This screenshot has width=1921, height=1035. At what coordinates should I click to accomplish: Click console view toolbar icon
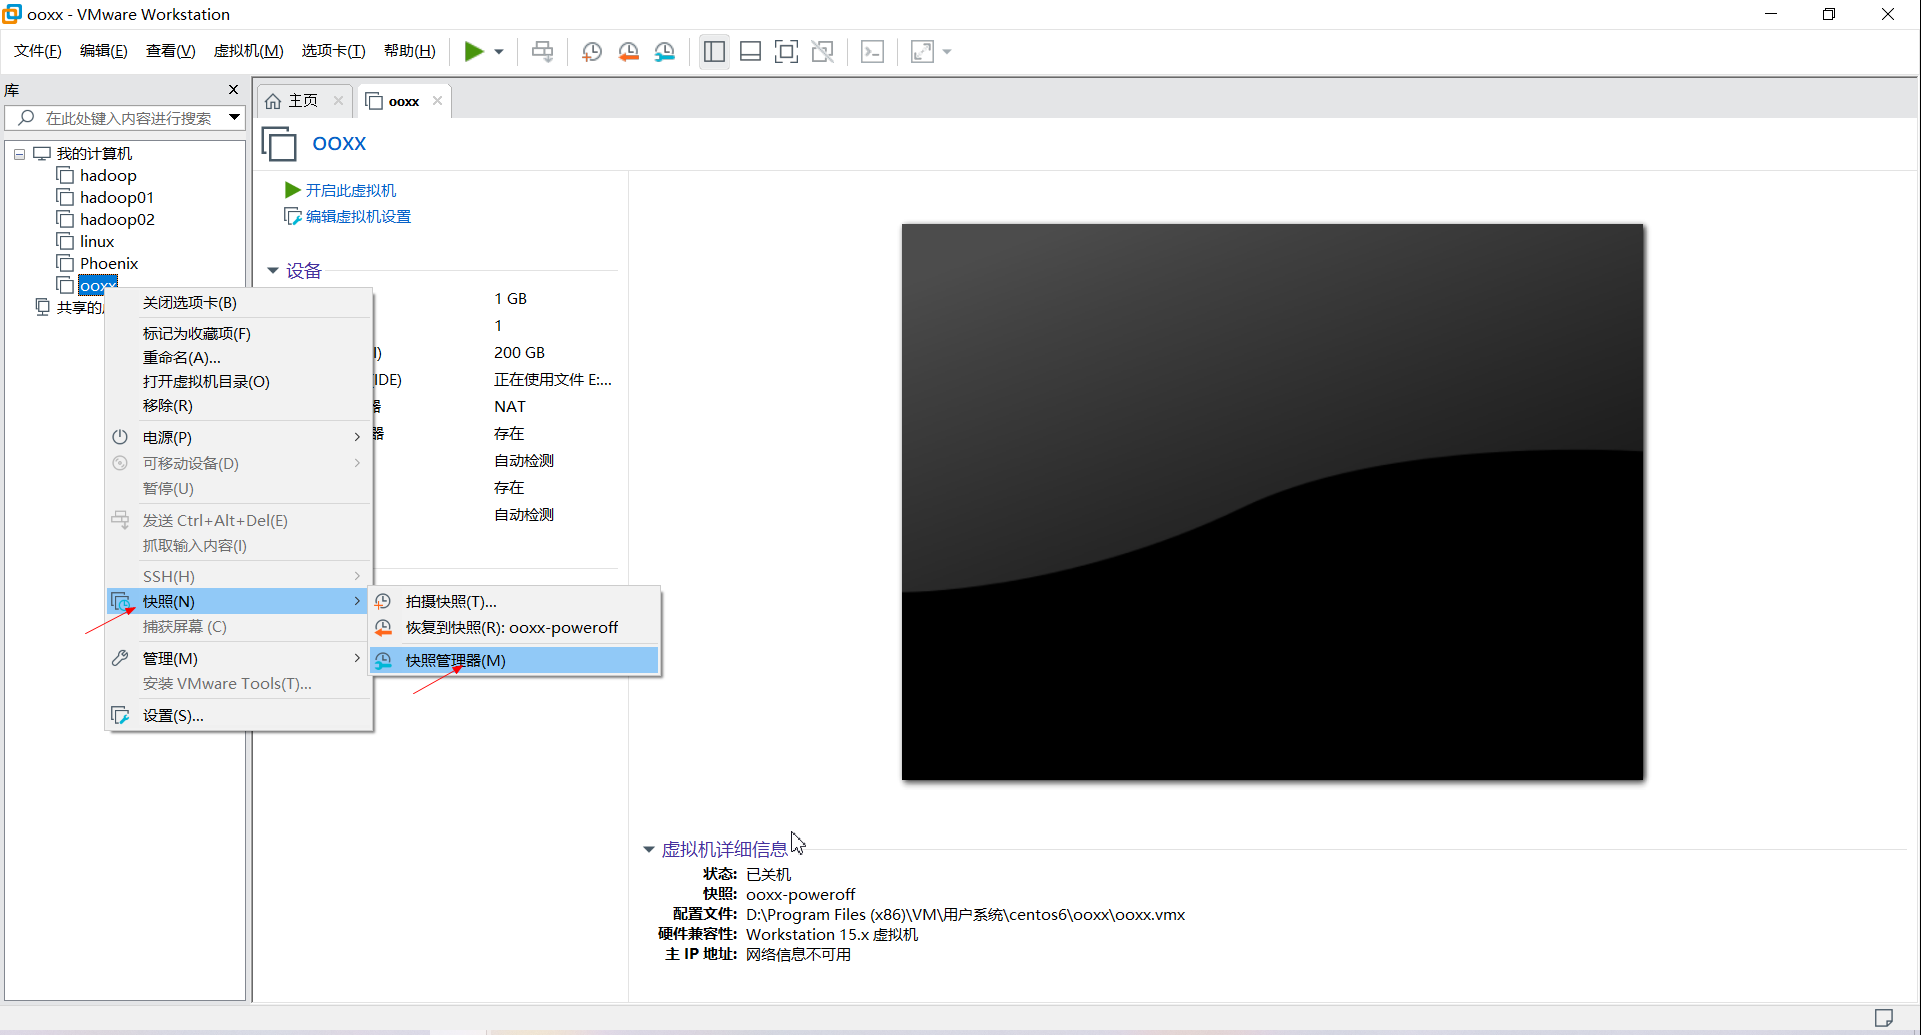[872, 51]
